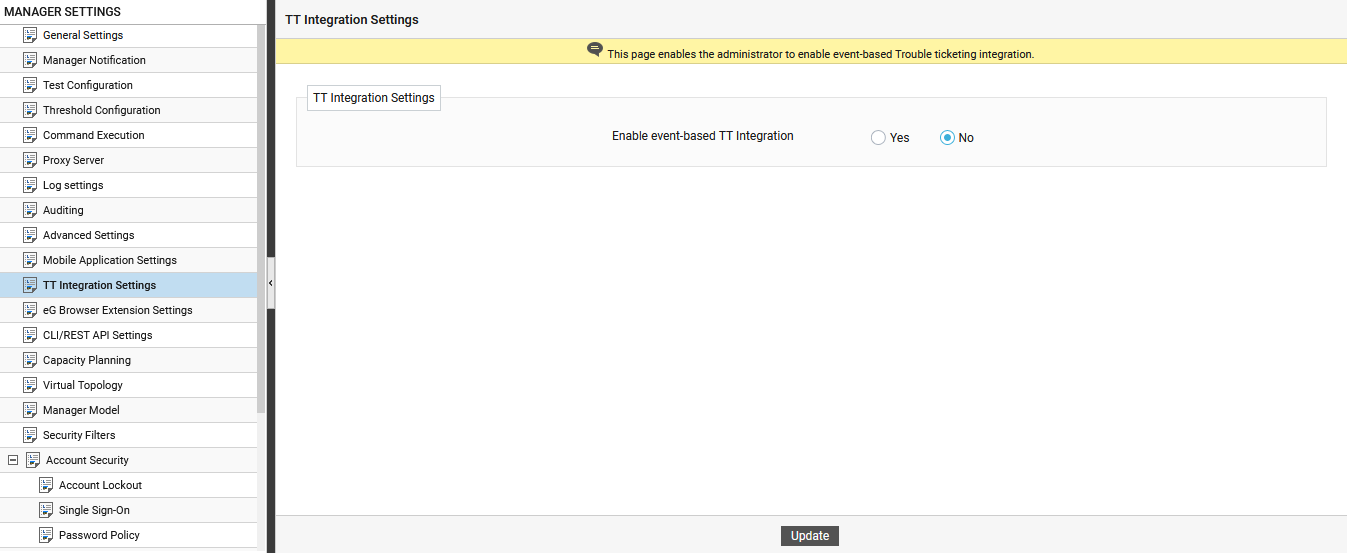Click the TT Integration Settings tree icon
Screen dimensions: 1347x553
[x=30, y=285]
